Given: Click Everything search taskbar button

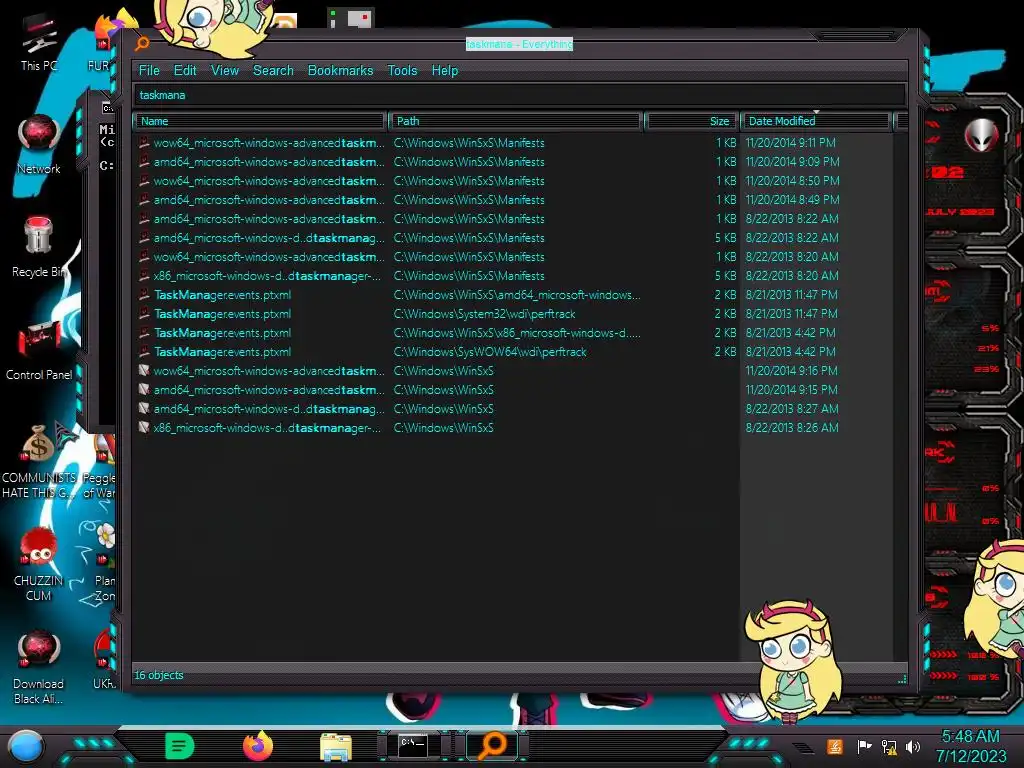Looking at the screenshot, I should tap(493, 746).
